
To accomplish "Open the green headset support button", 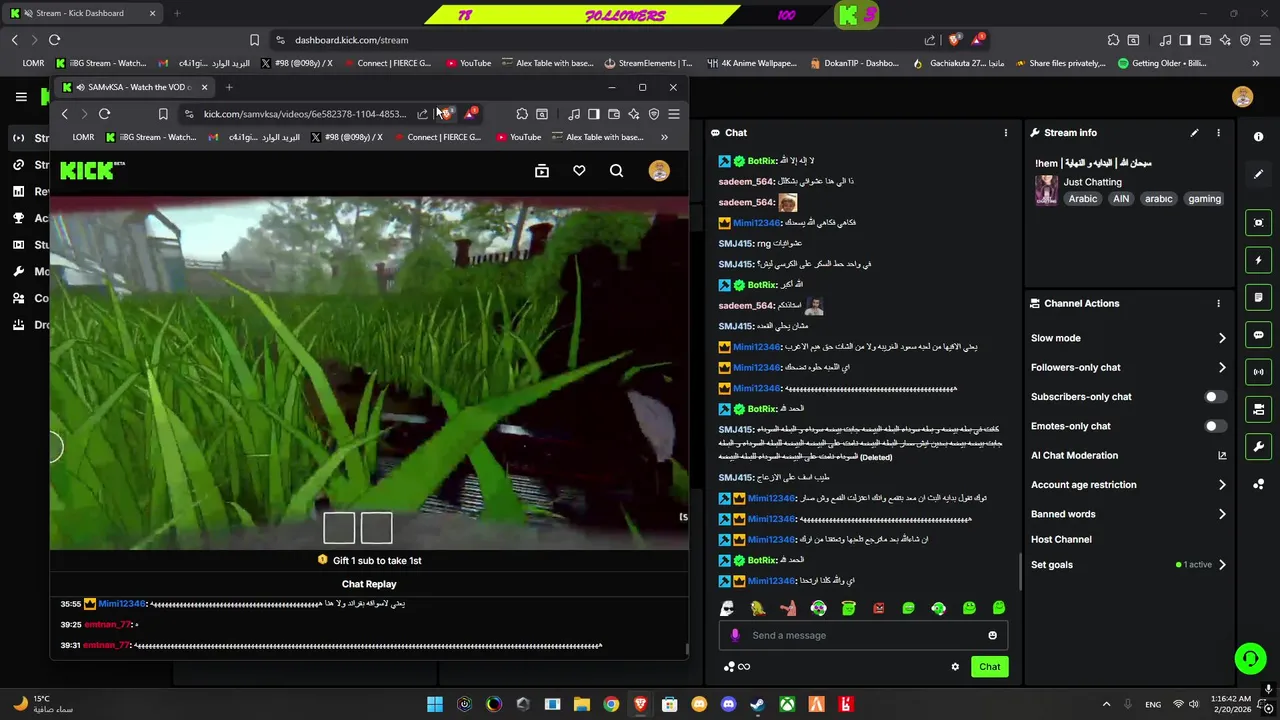I will 1250,658.
